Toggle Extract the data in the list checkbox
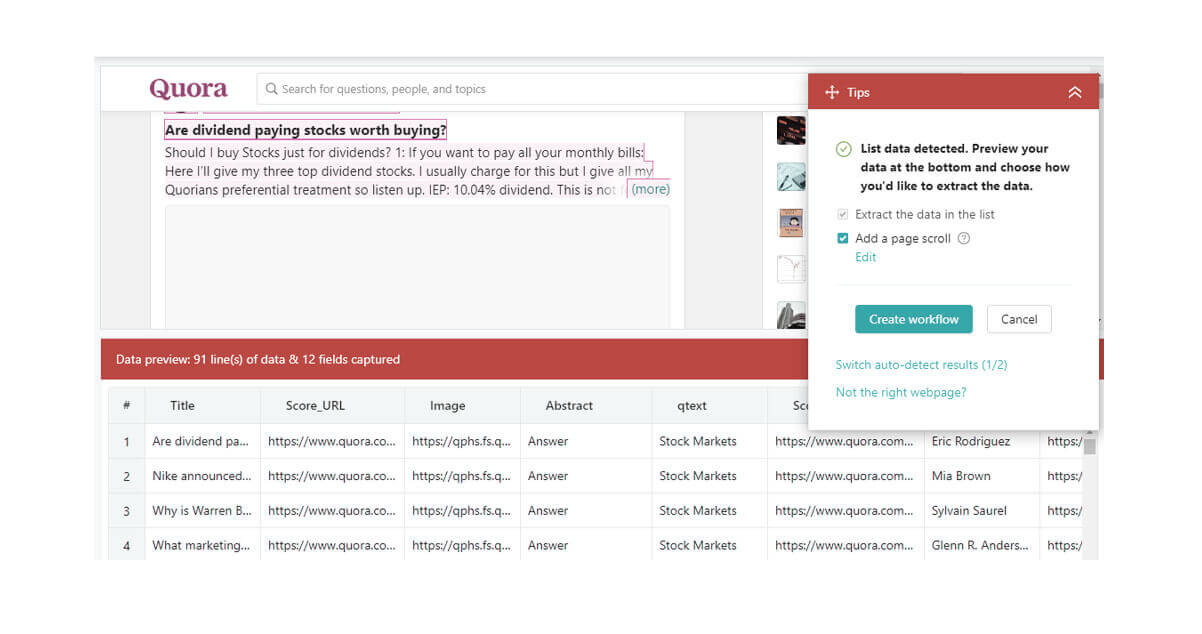The image size is (1202, 634). click(843, 214)
